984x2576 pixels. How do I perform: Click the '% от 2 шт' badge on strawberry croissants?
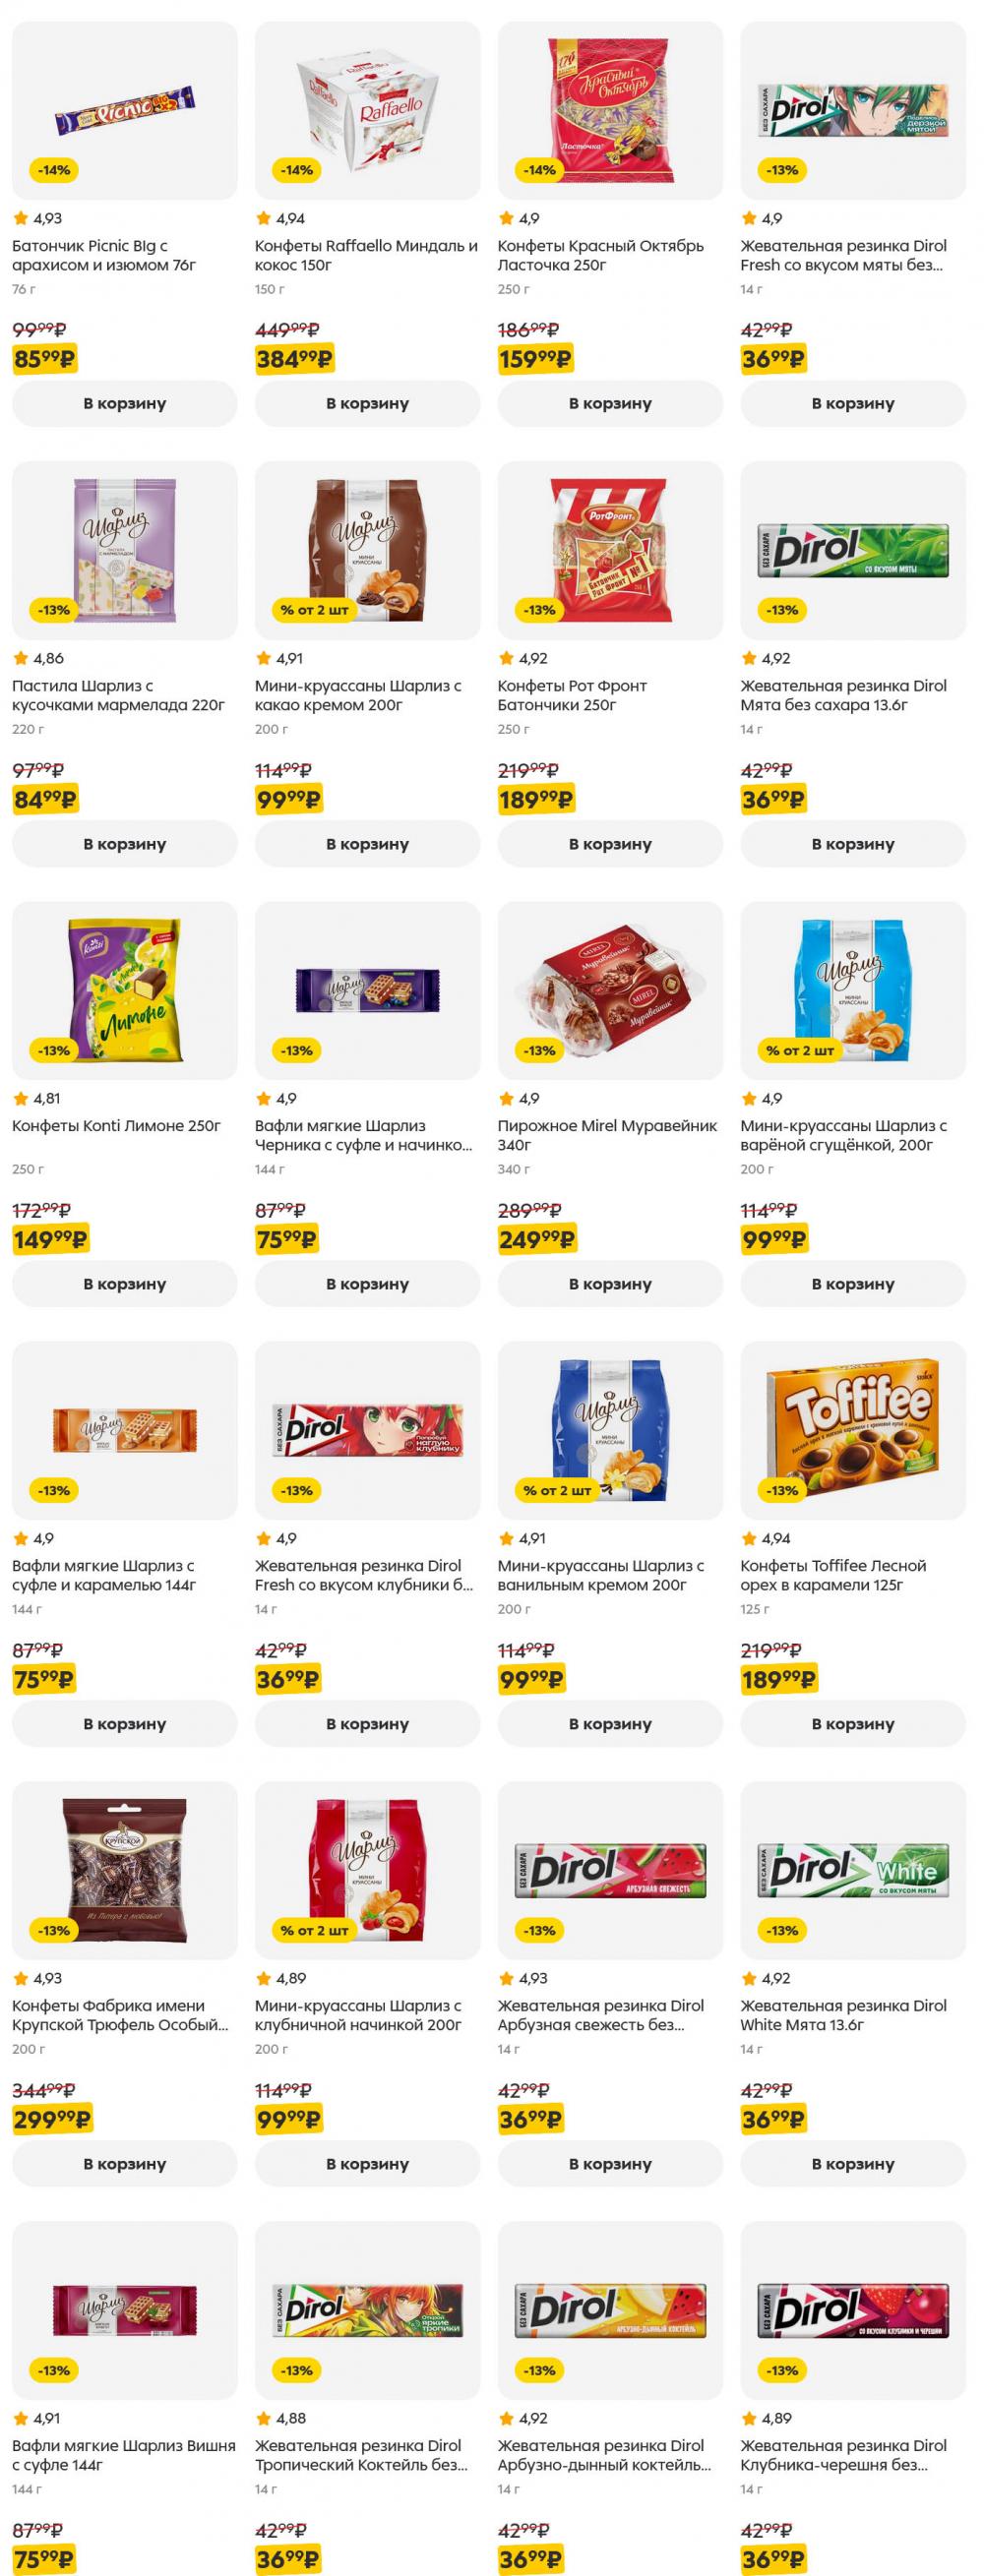tap(314, 1930)
